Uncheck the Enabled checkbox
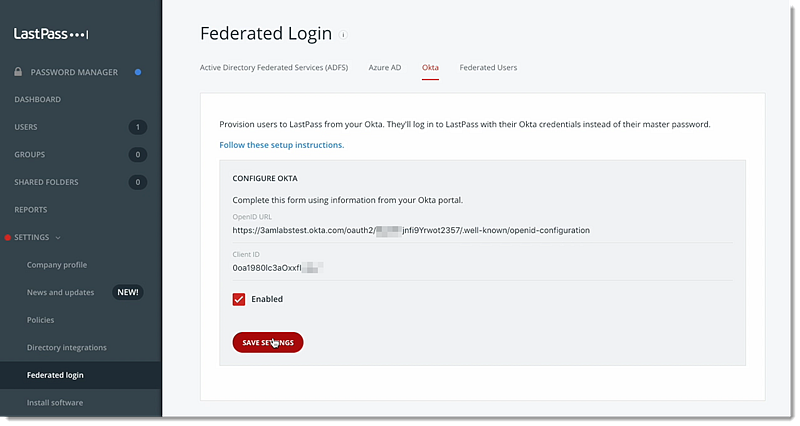This screenshot has width=800, height=426. (x=239, y=299)
